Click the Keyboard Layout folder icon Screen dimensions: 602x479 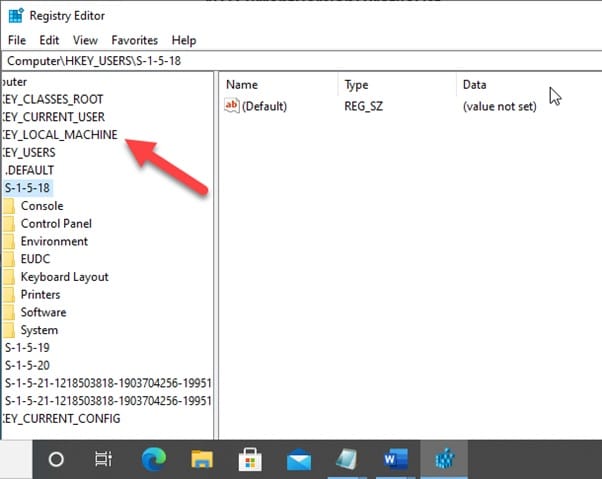(9, 277)
